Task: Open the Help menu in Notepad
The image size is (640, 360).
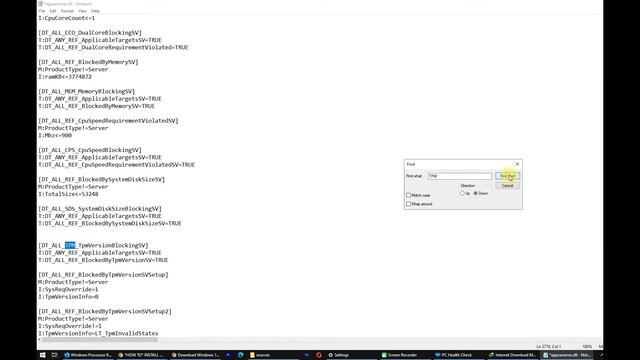Action: pyautogui.click(x=95, y=11)
